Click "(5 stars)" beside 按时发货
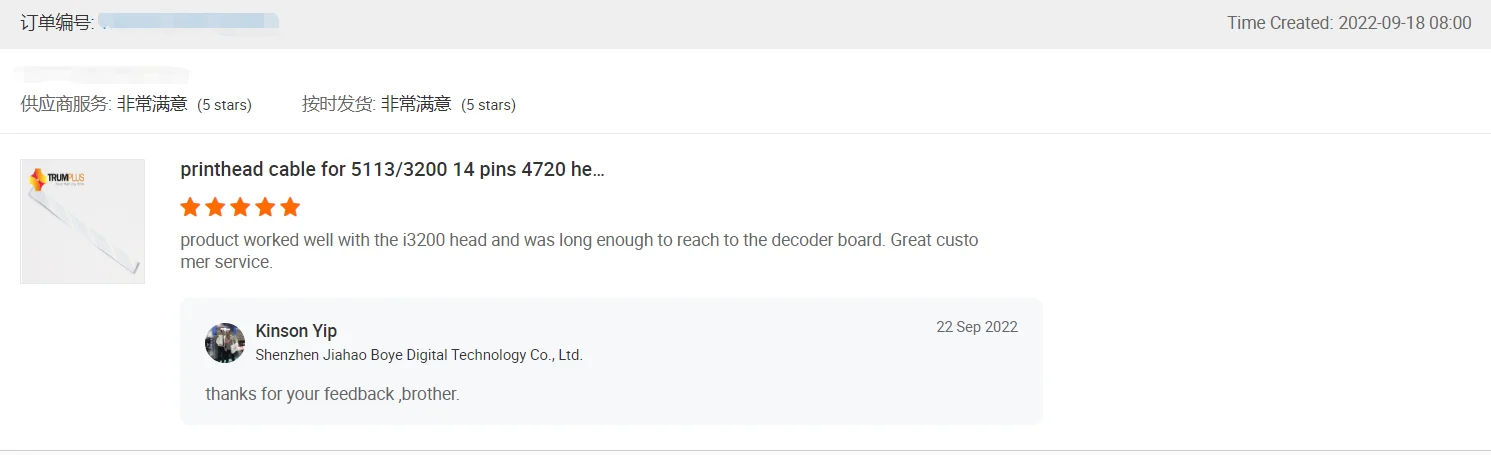 coord(488,105)
